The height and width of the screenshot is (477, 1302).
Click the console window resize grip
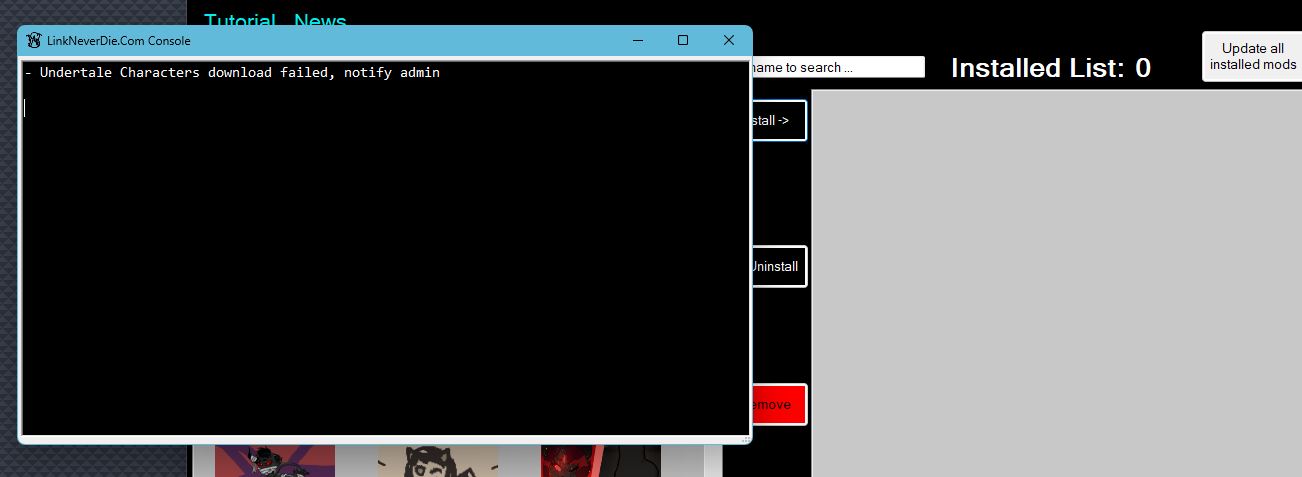[746, 438]
